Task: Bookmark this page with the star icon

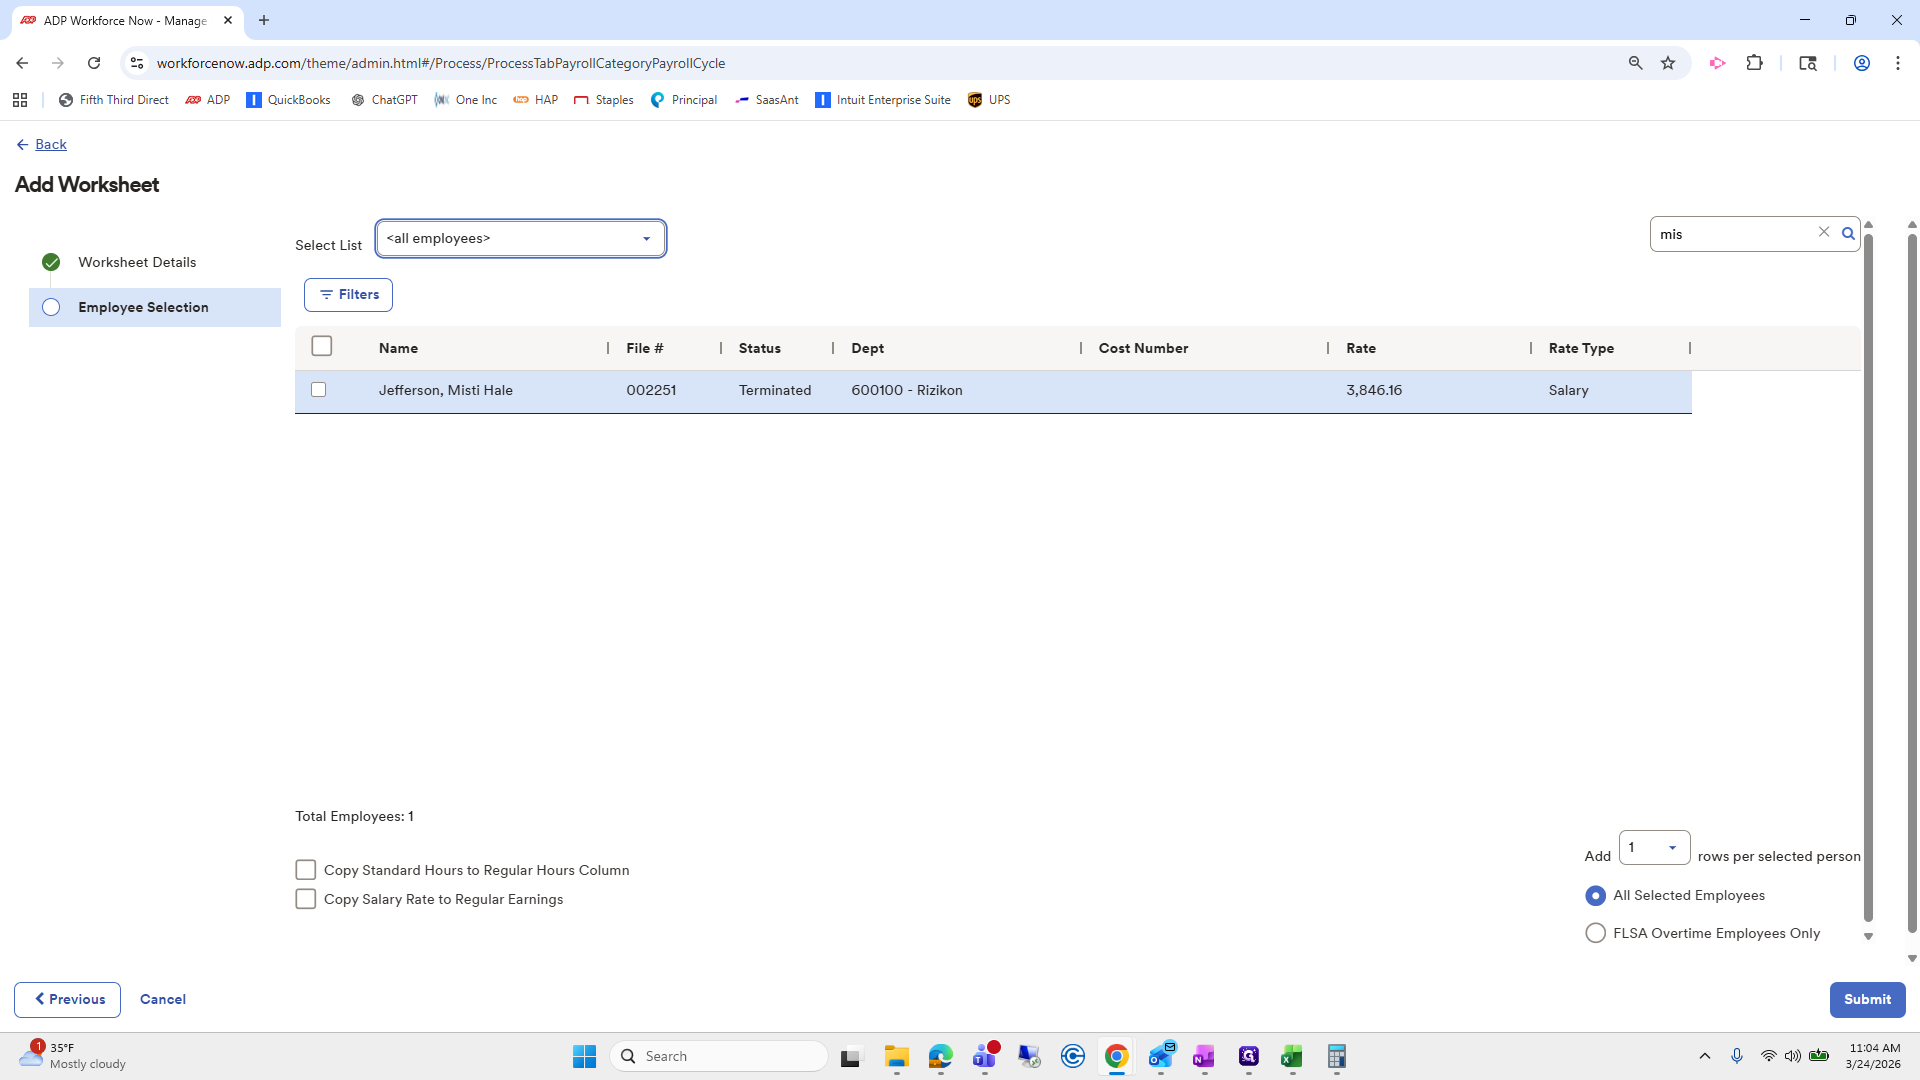Action: point(1668,63)
